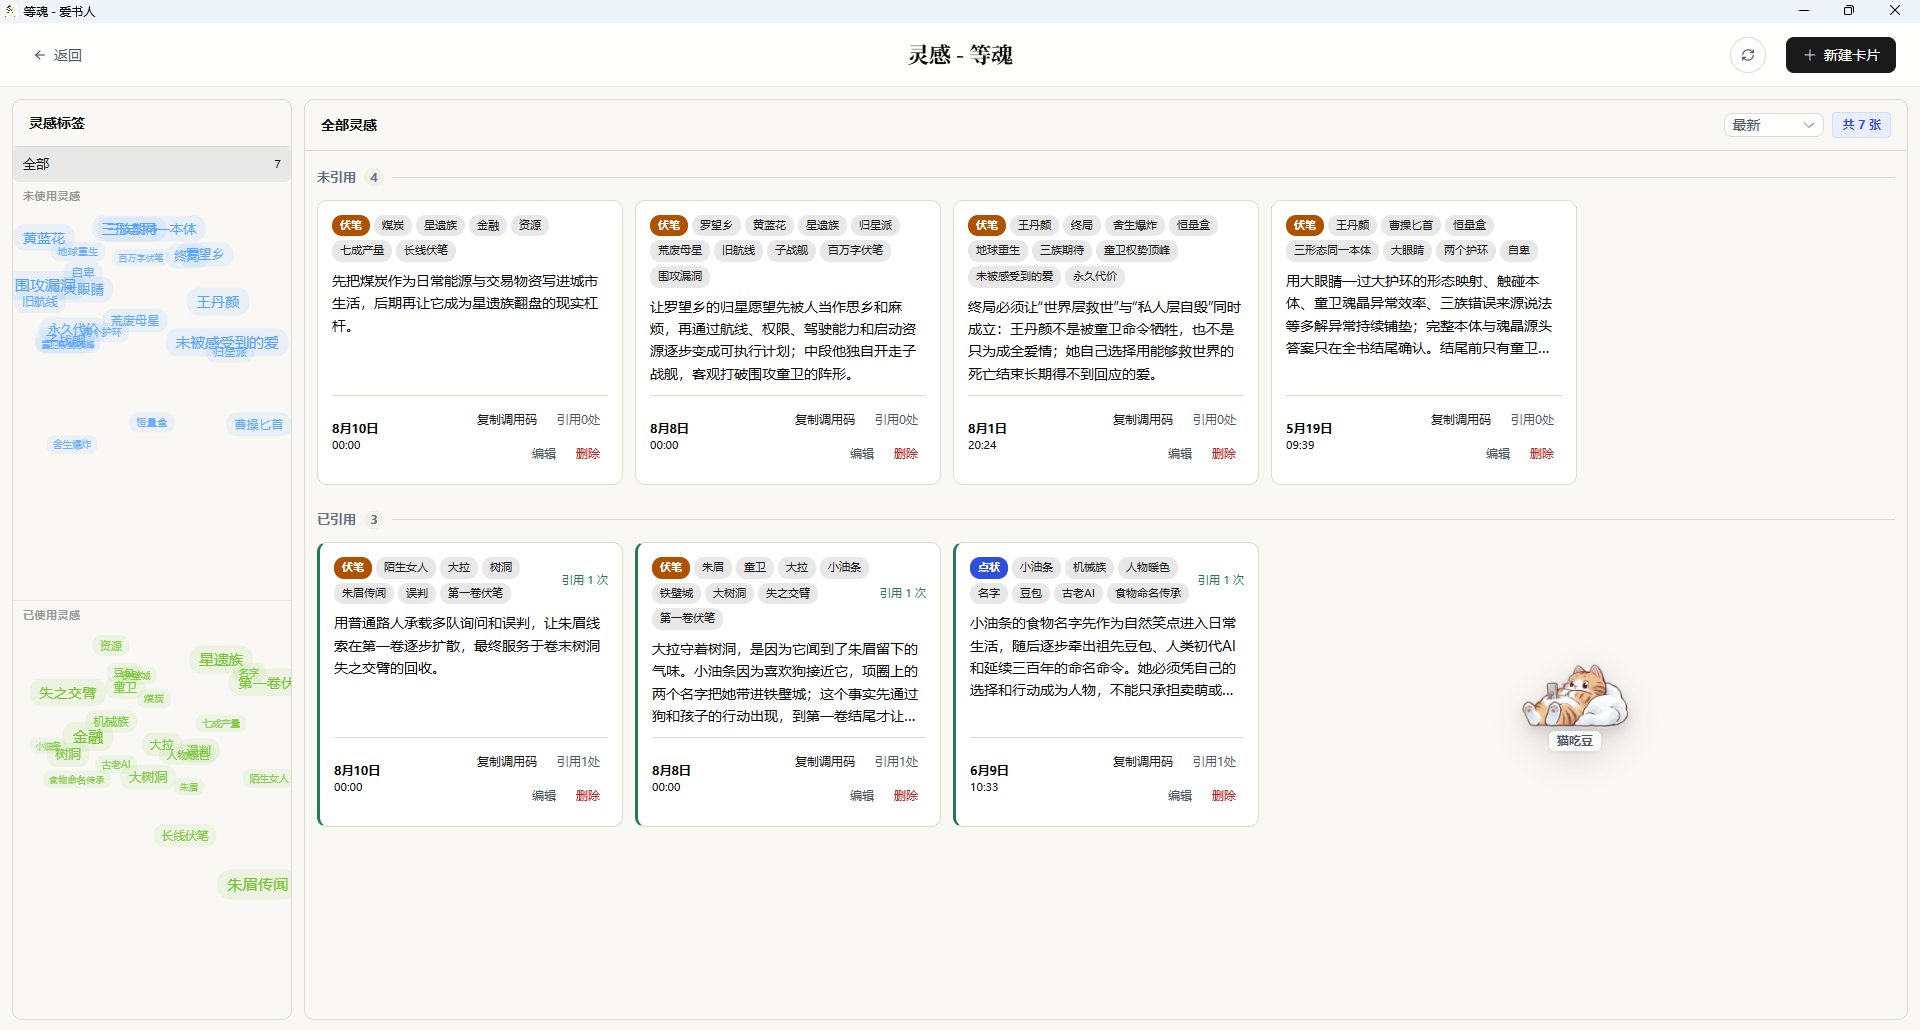1920x1030 pixels.
Task: Select 荒废母星 in the unused tag cloud
Action: coord(135,321)
